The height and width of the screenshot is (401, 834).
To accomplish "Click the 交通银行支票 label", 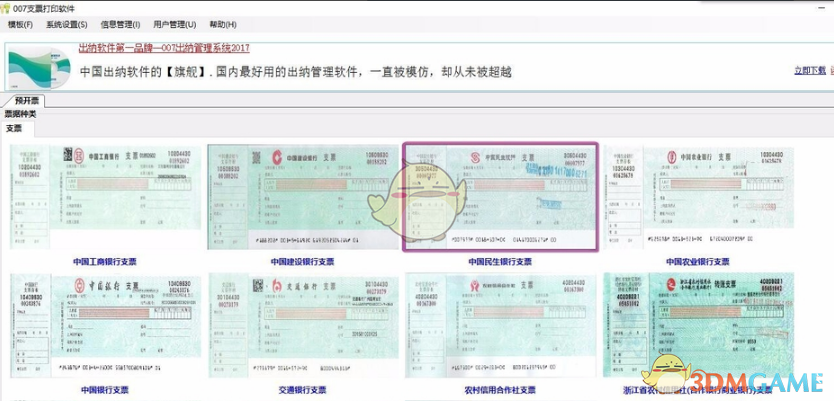I will click(303, 390).
